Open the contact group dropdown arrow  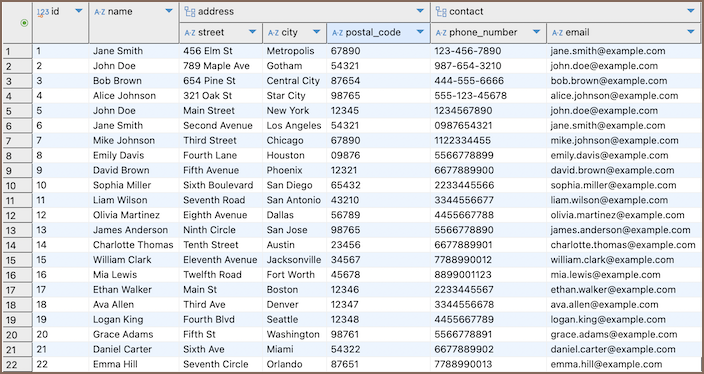tap(691, 11)
